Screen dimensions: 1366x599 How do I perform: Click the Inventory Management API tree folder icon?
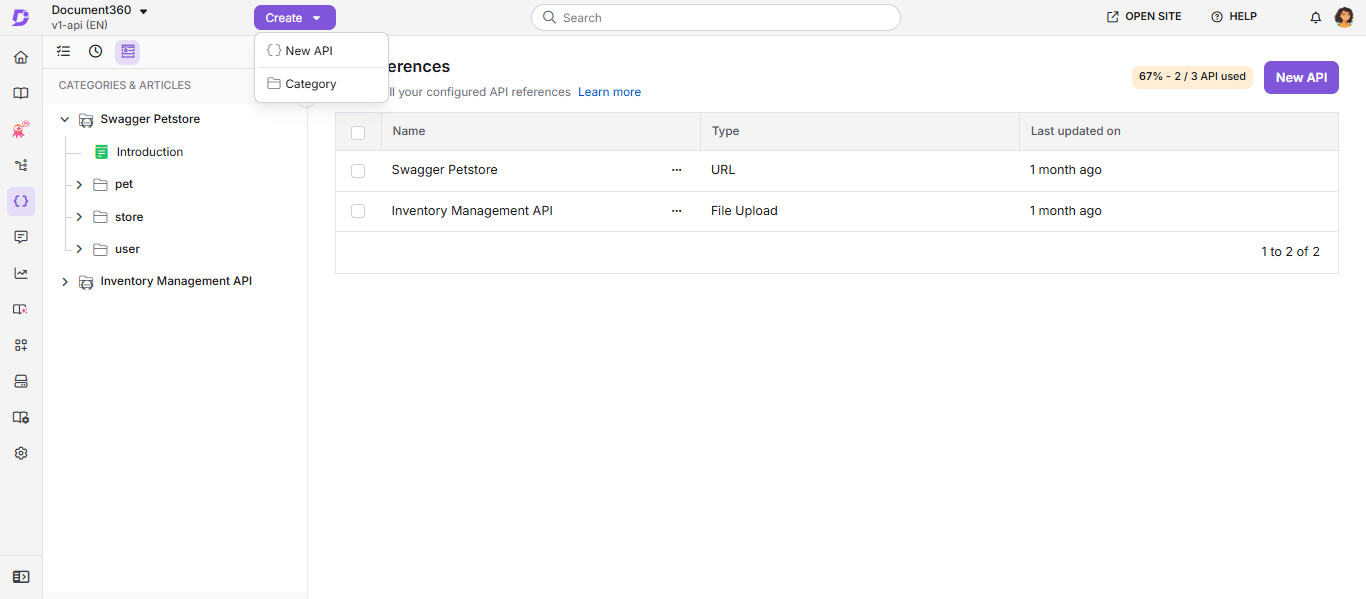(86, 282)
